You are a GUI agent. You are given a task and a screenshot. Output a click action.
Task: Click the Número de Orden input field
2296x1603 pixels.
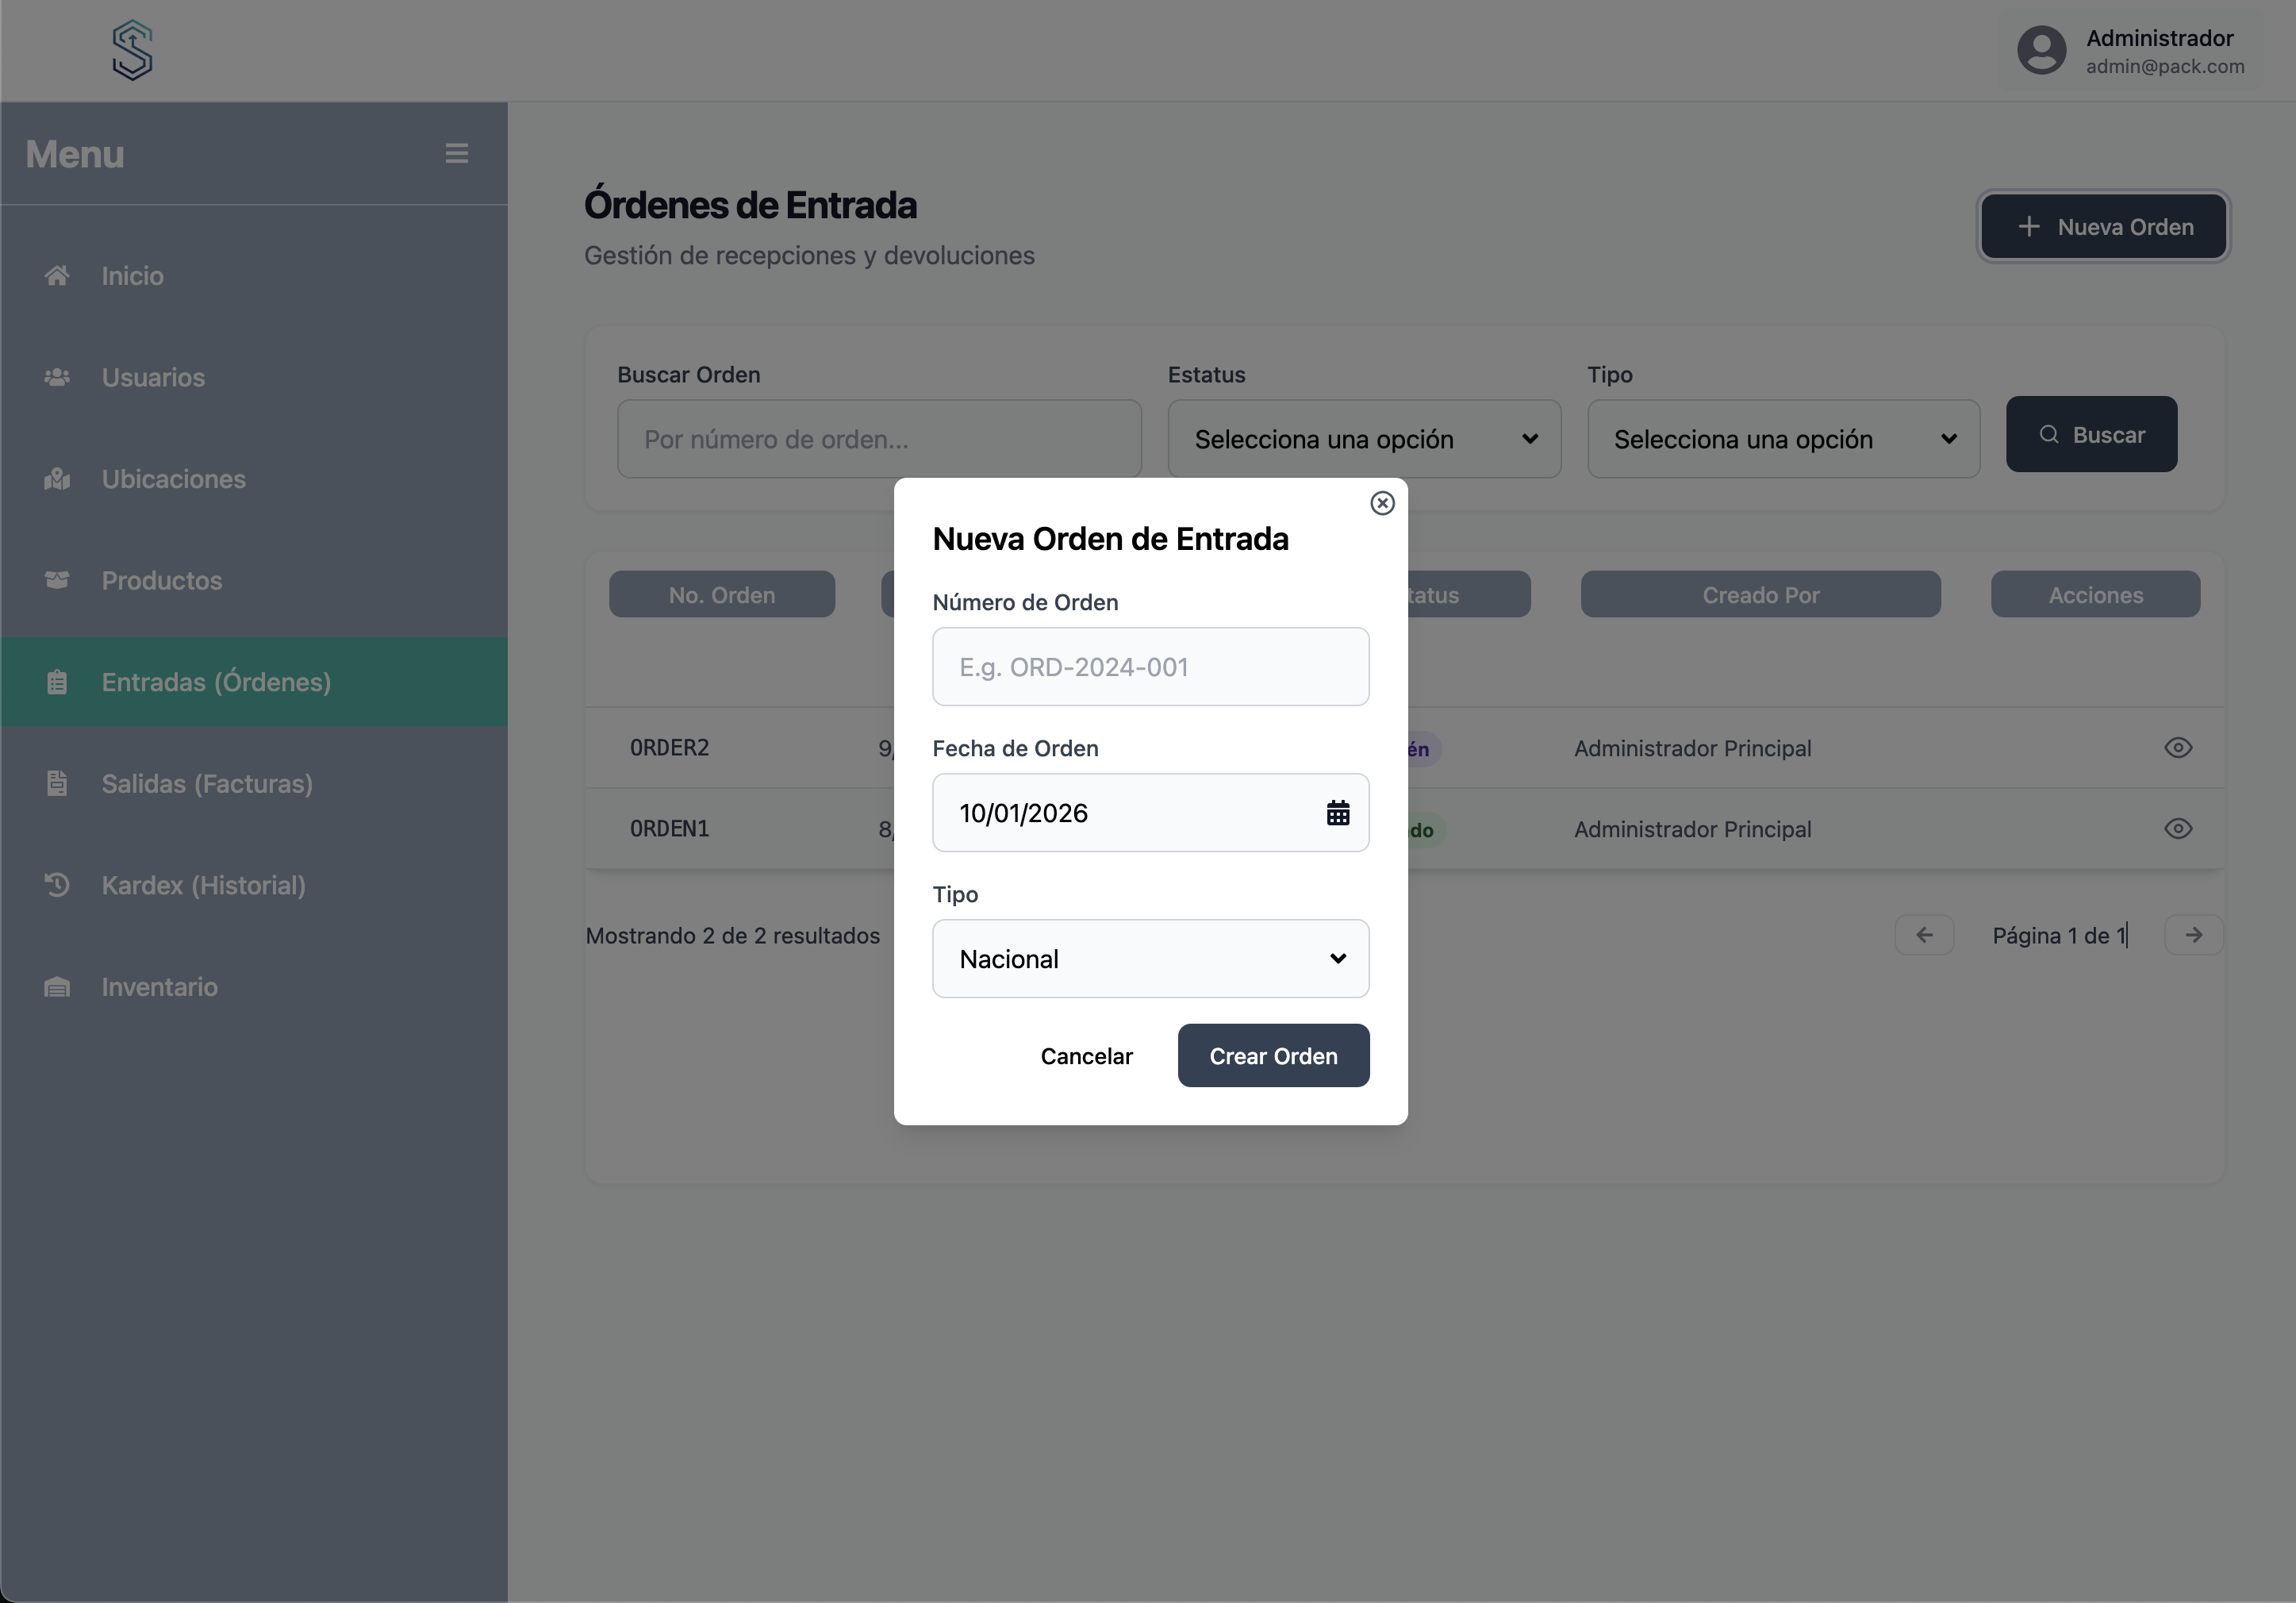coord(1150,667)
